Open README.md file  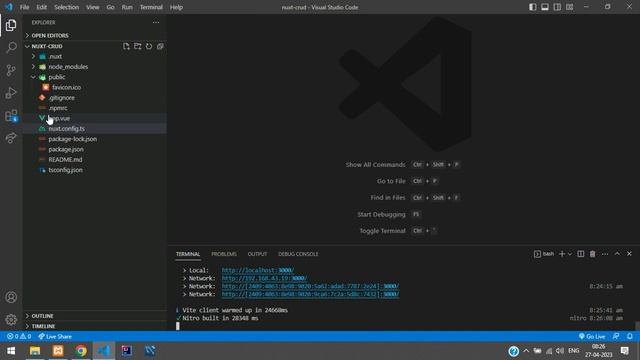94,160
